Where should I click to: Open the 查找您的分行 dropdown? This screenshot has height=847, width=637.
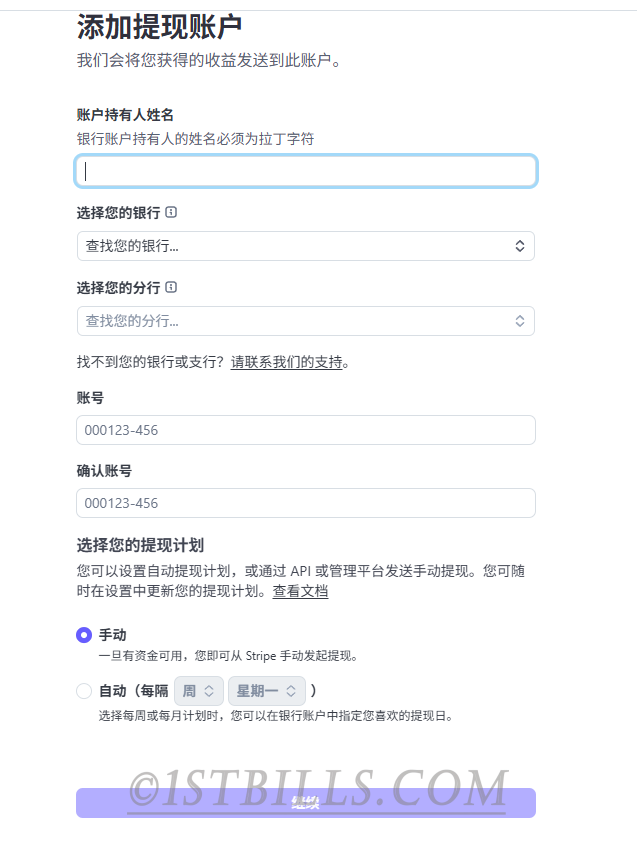tap(305, 321)
